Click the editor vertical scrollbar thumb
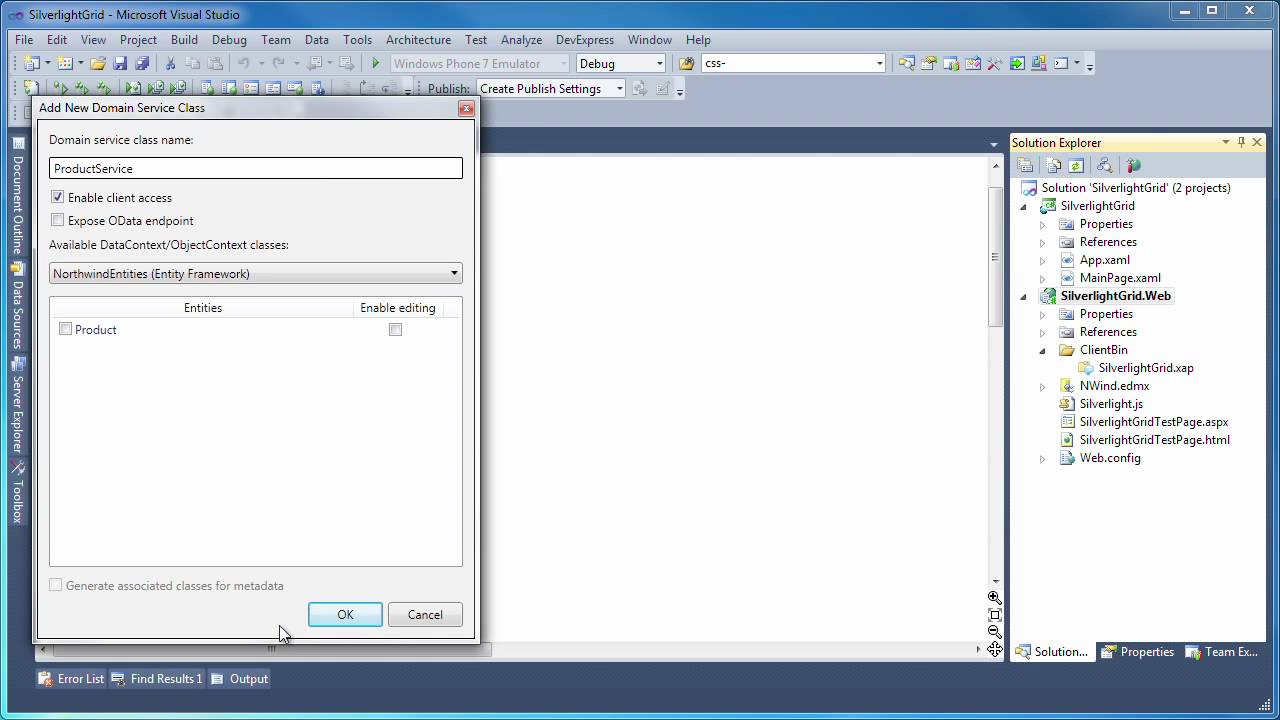This screenshot has height=720, width=1280. (x=994, y=256)
